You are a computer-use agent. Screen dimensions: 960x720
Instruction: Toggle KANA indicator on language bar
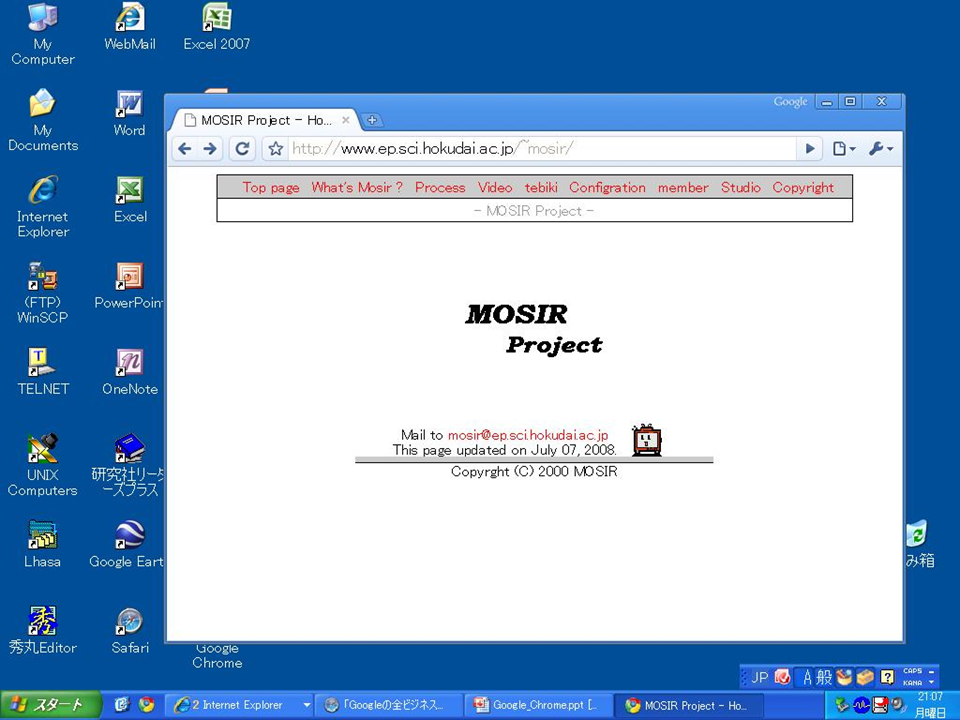(912, 683)
